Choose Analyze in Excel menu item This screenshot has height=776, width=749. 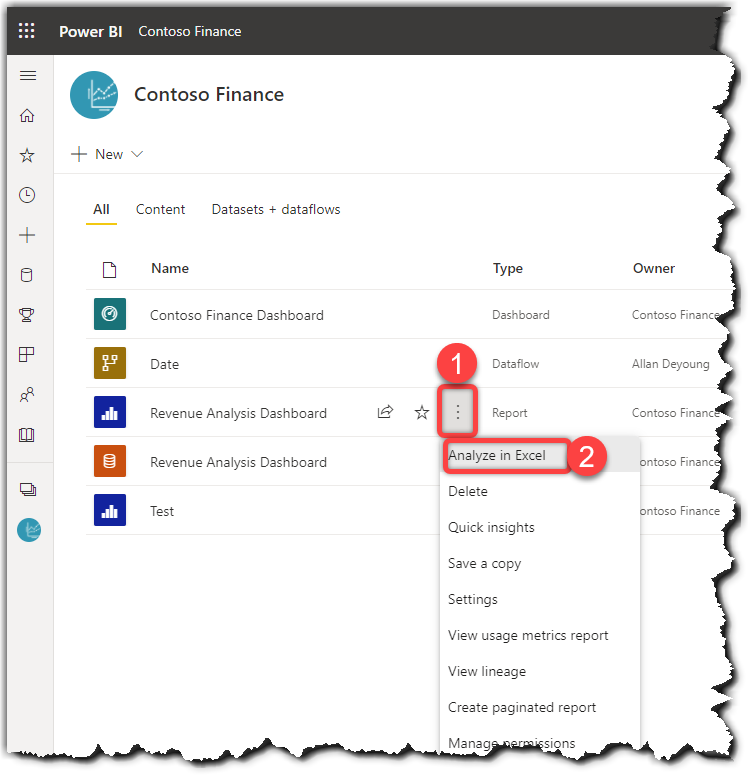point(497,455)
